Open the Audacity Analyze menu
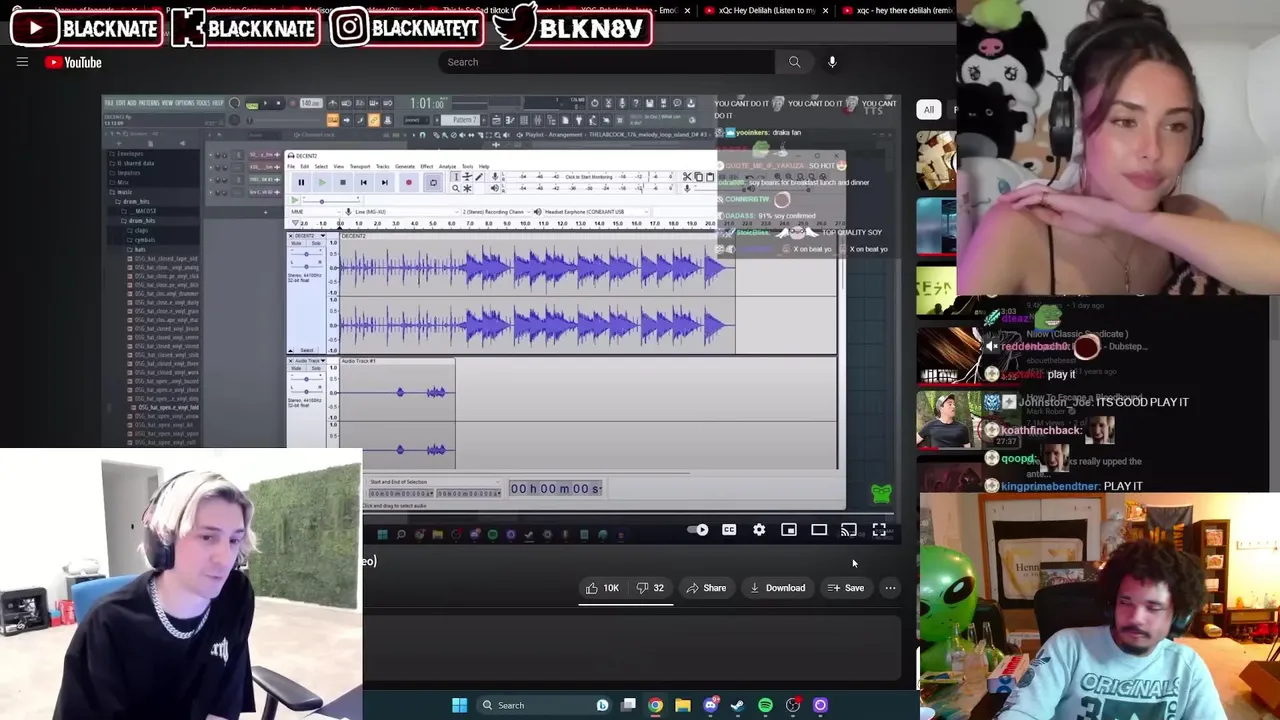This screenshot has height=720, width=1280. (447, 166)
